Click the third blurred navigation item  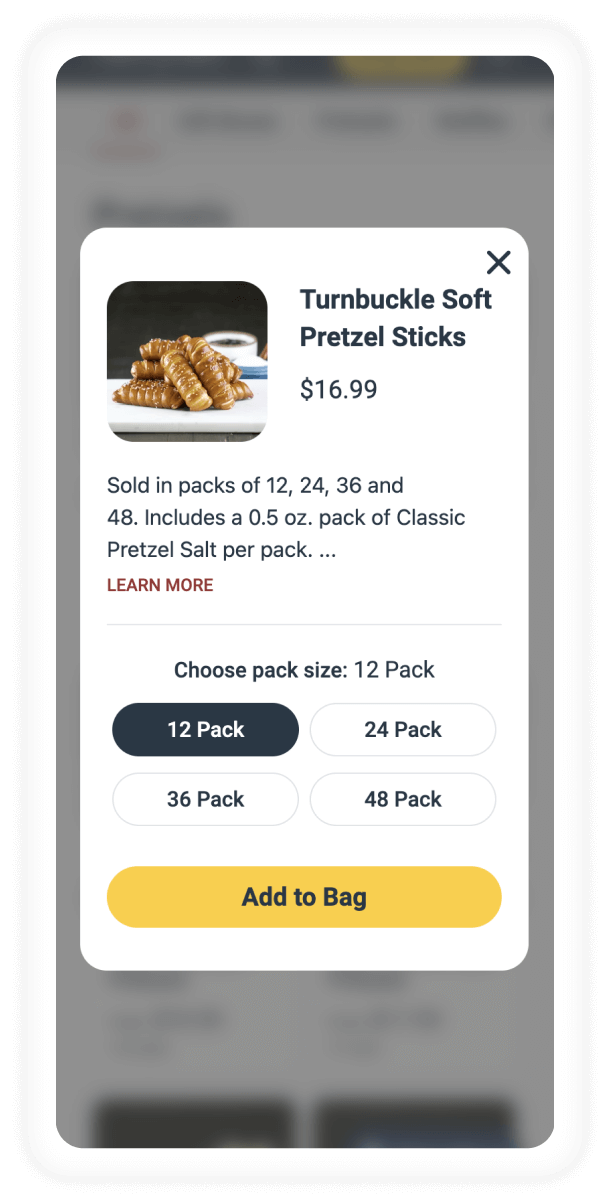click(x=472, y=123)
